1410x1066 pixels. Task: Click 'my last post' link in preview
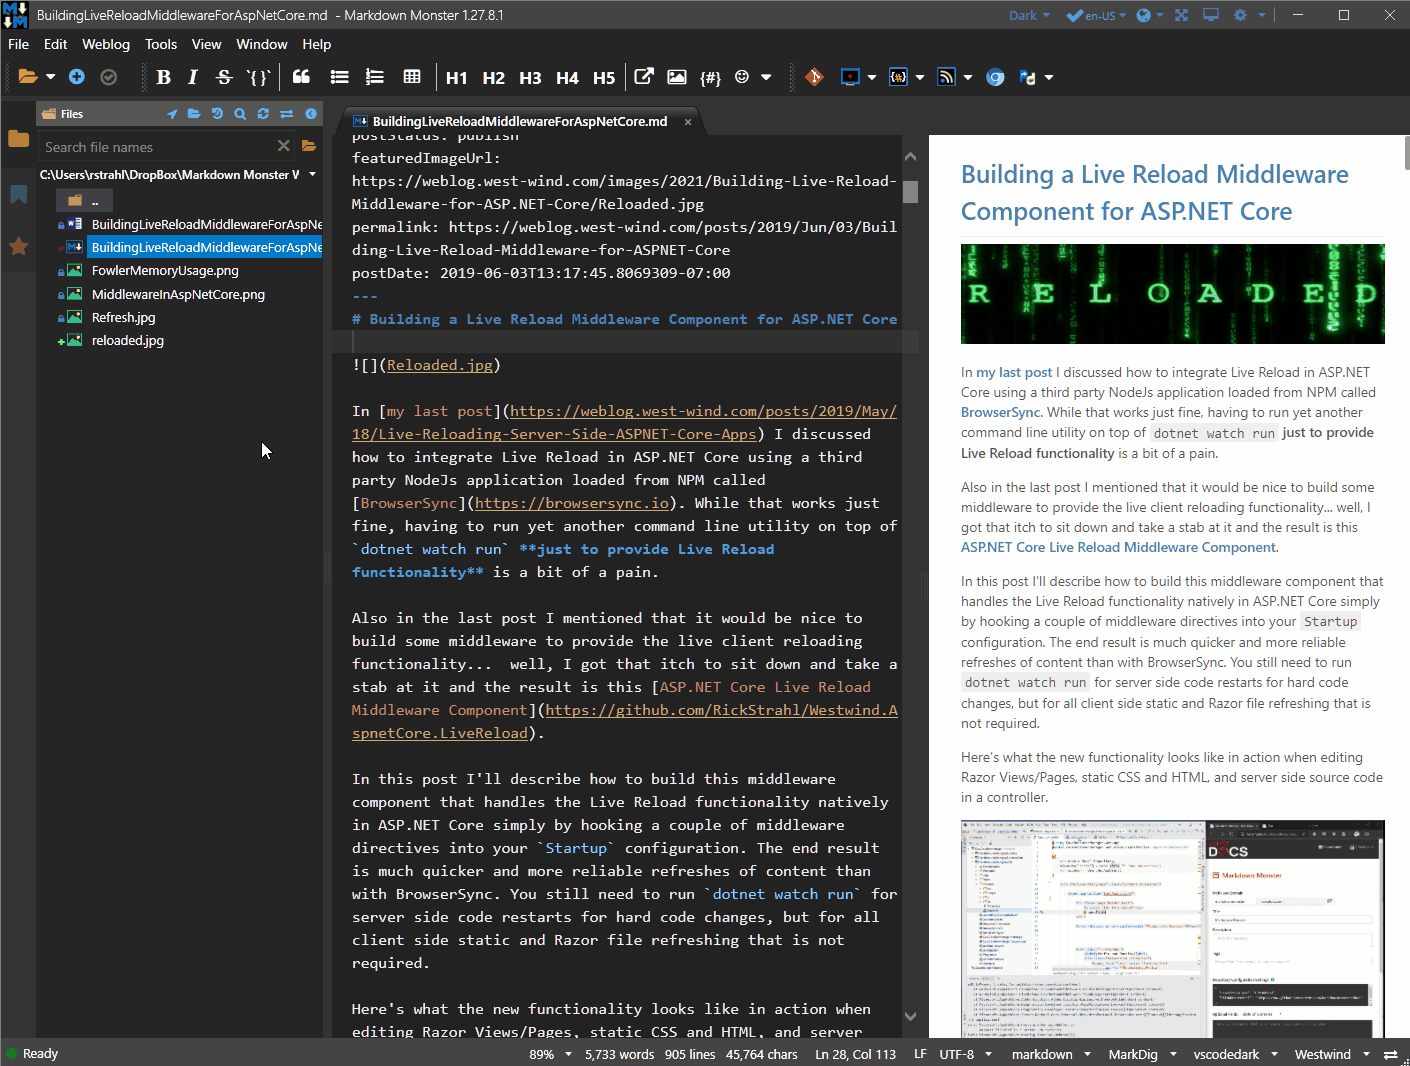coord(1014,372)
